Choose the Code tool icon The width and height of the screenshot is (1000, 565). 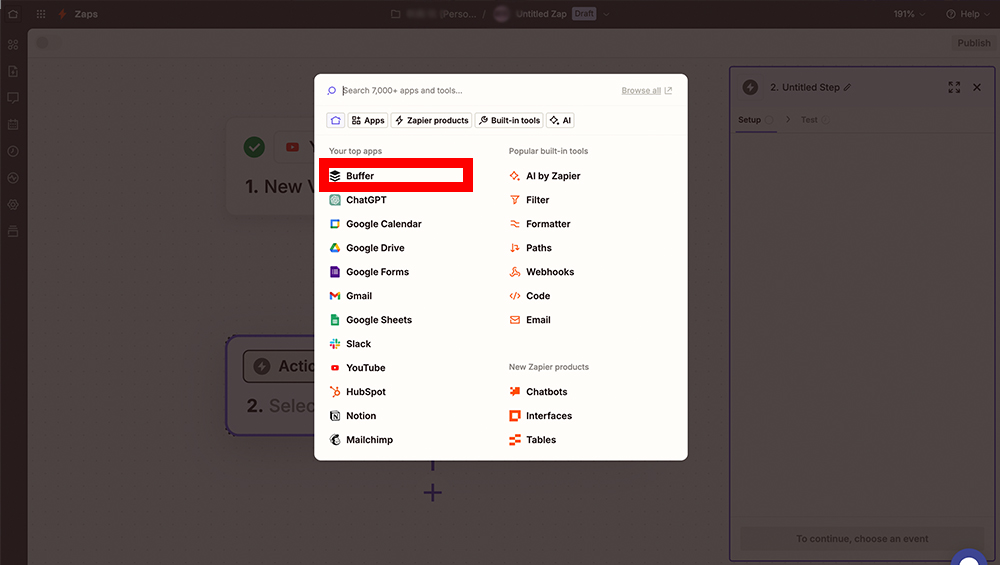click(x=515, y=296)
